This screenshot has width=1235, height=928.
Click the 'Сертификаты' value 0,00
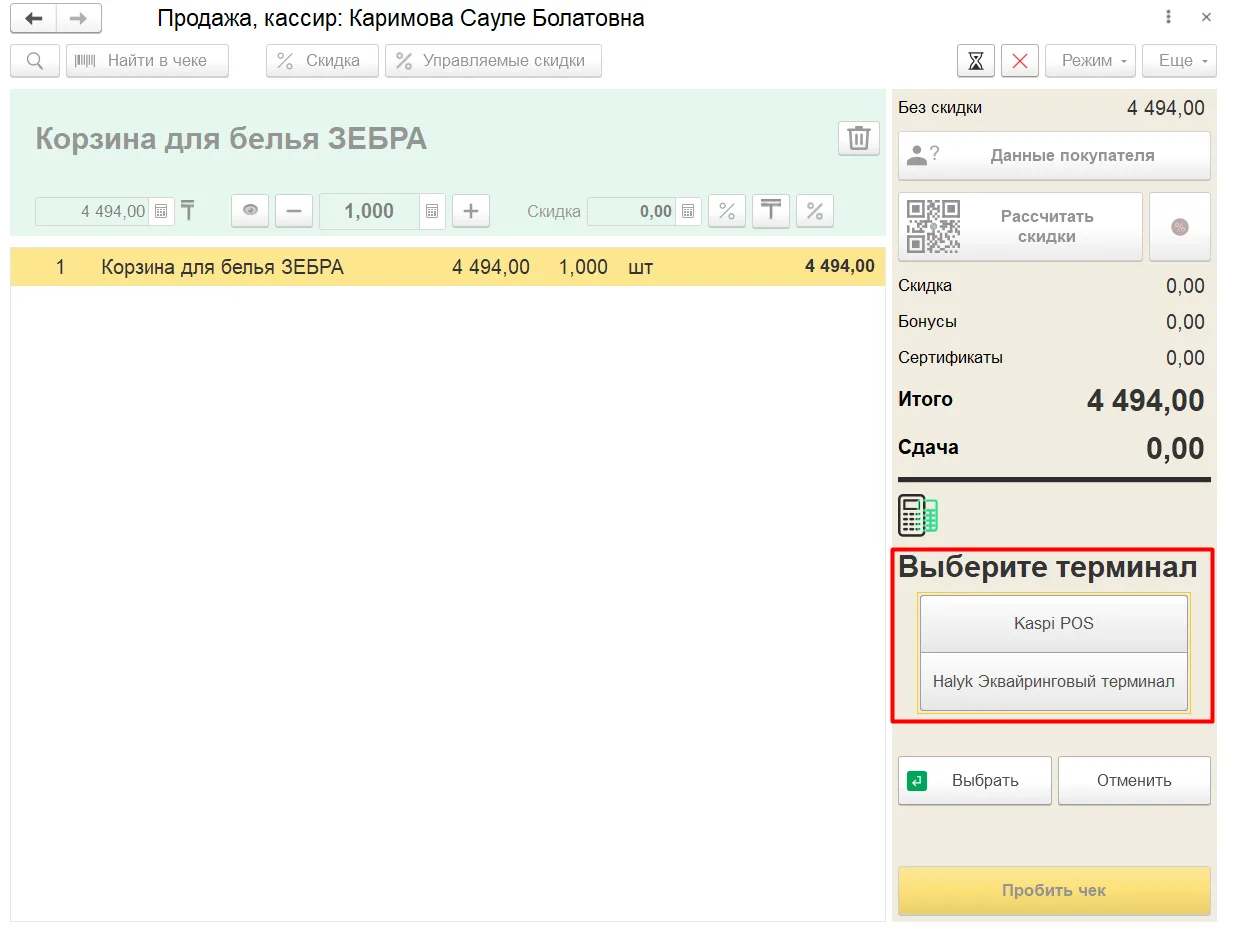(x=1186, y=358)
